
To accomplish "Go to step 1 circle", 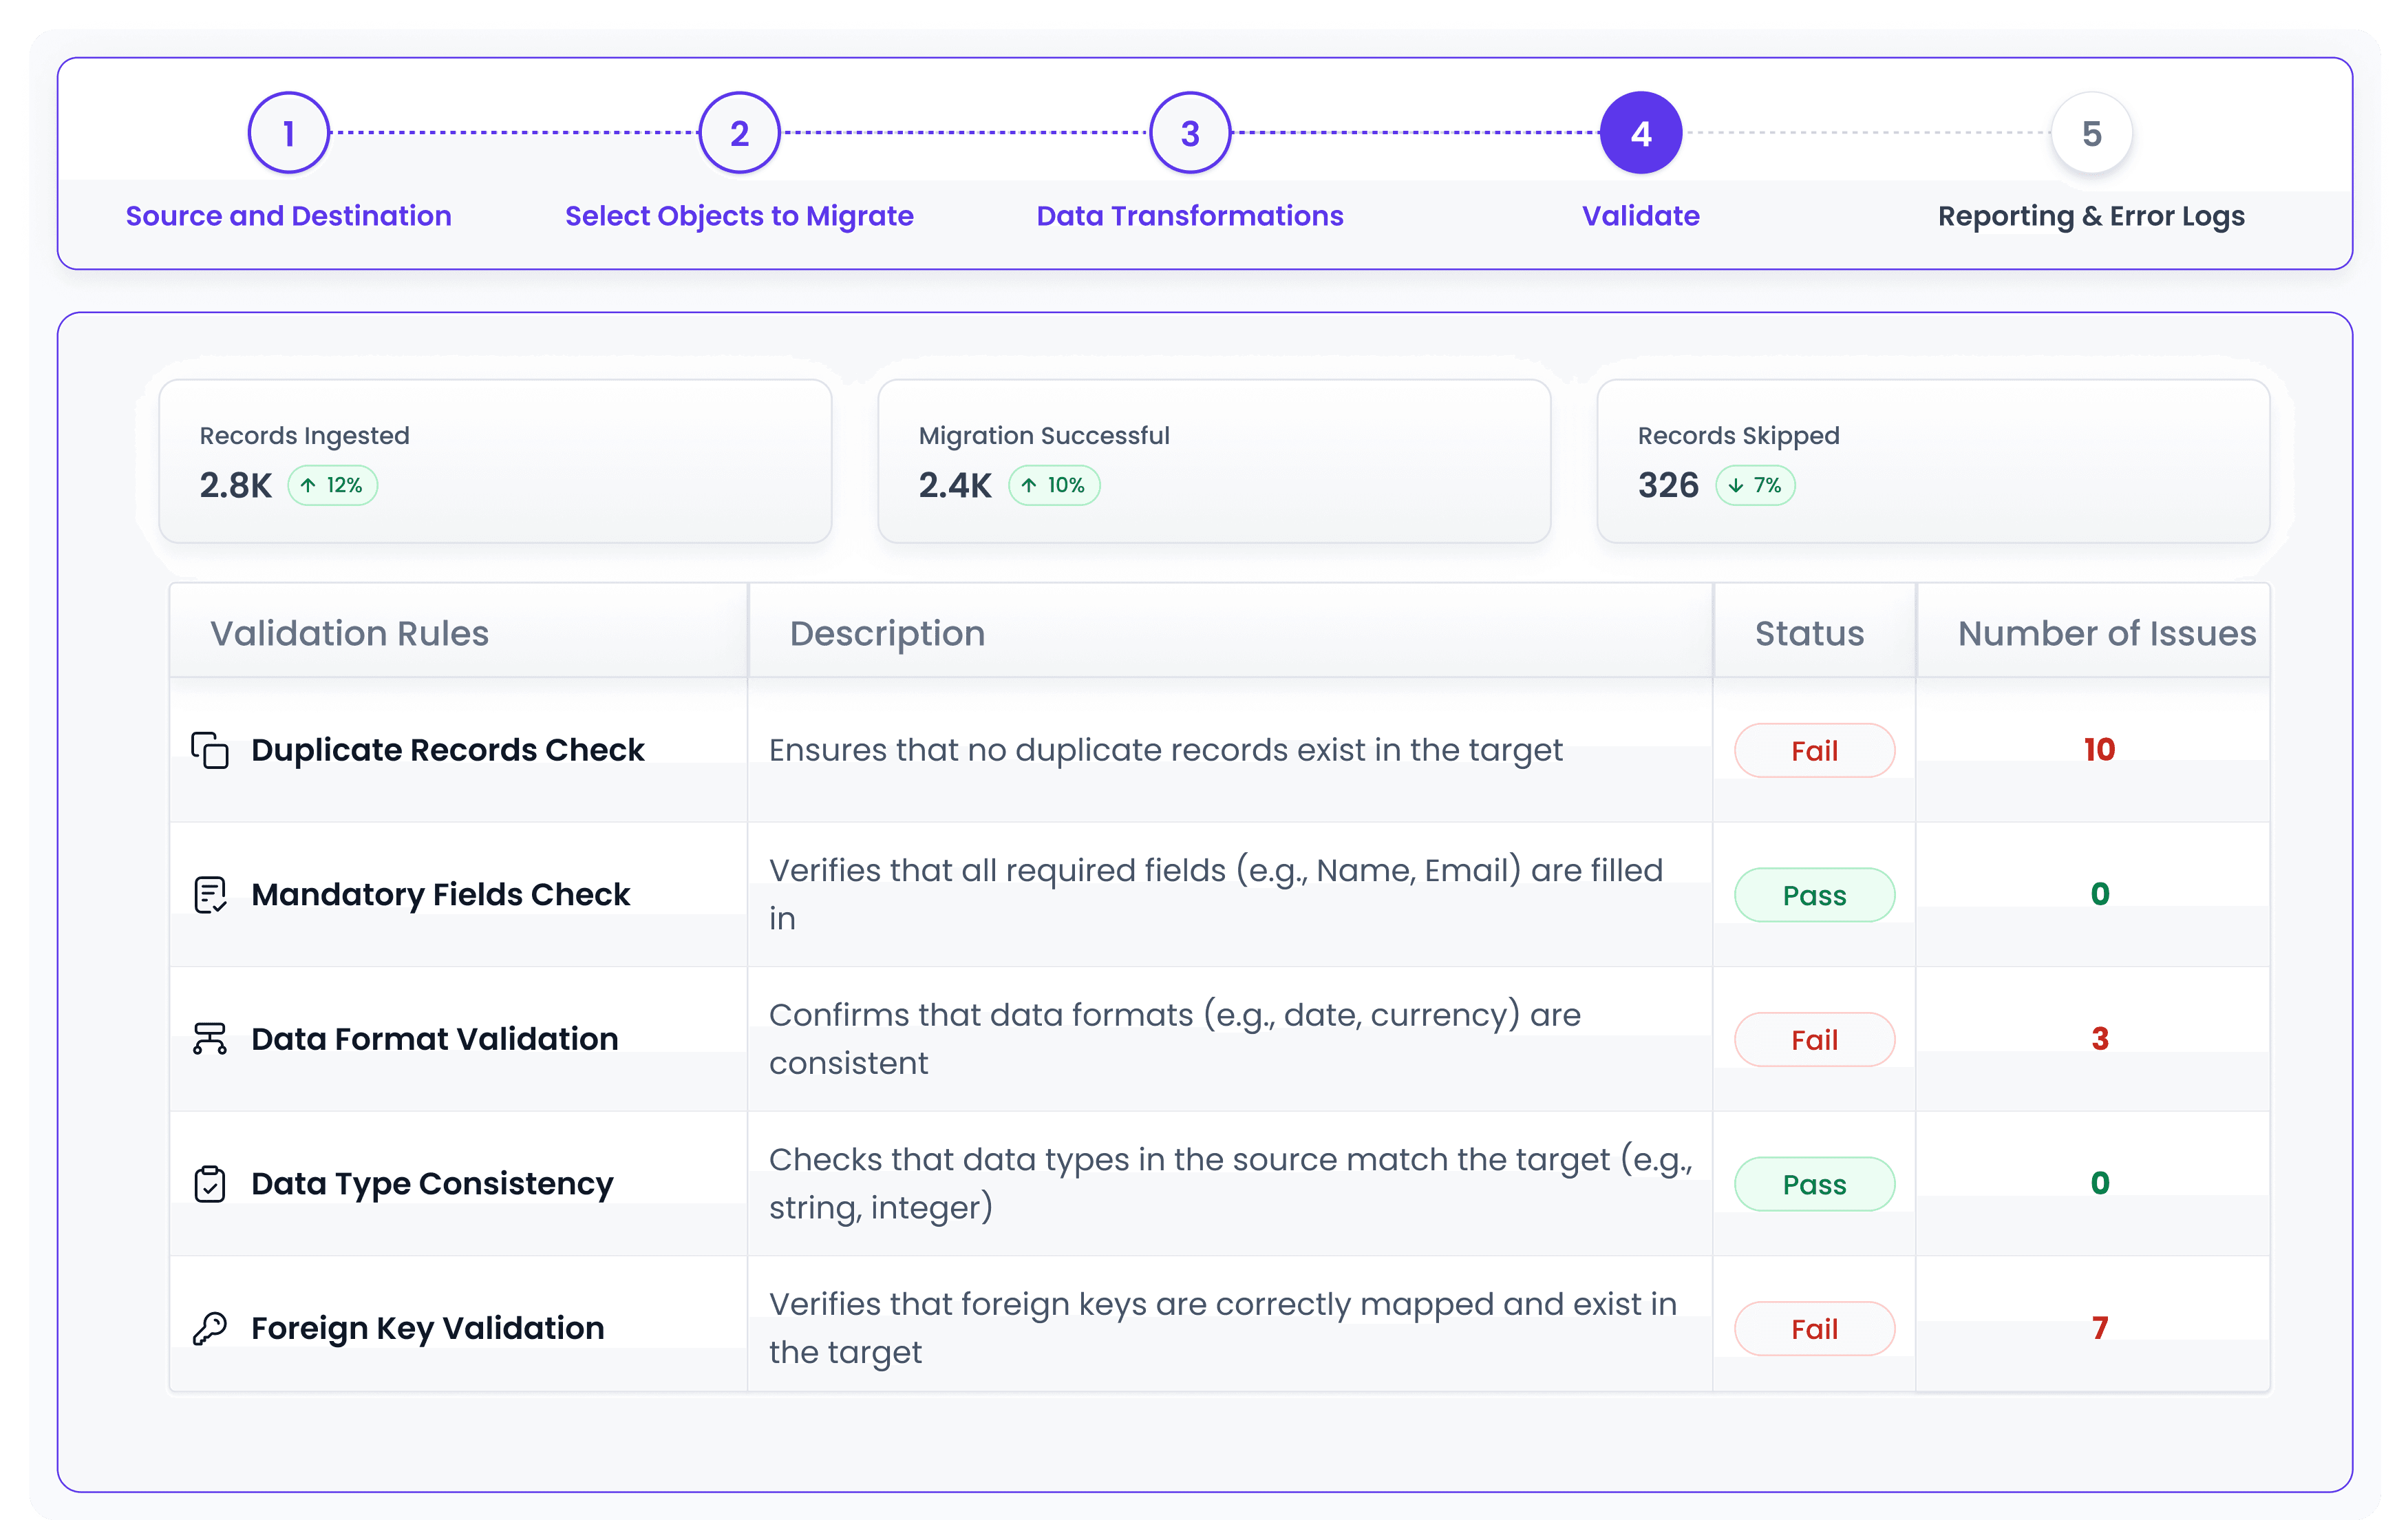I will click(289, 133).
